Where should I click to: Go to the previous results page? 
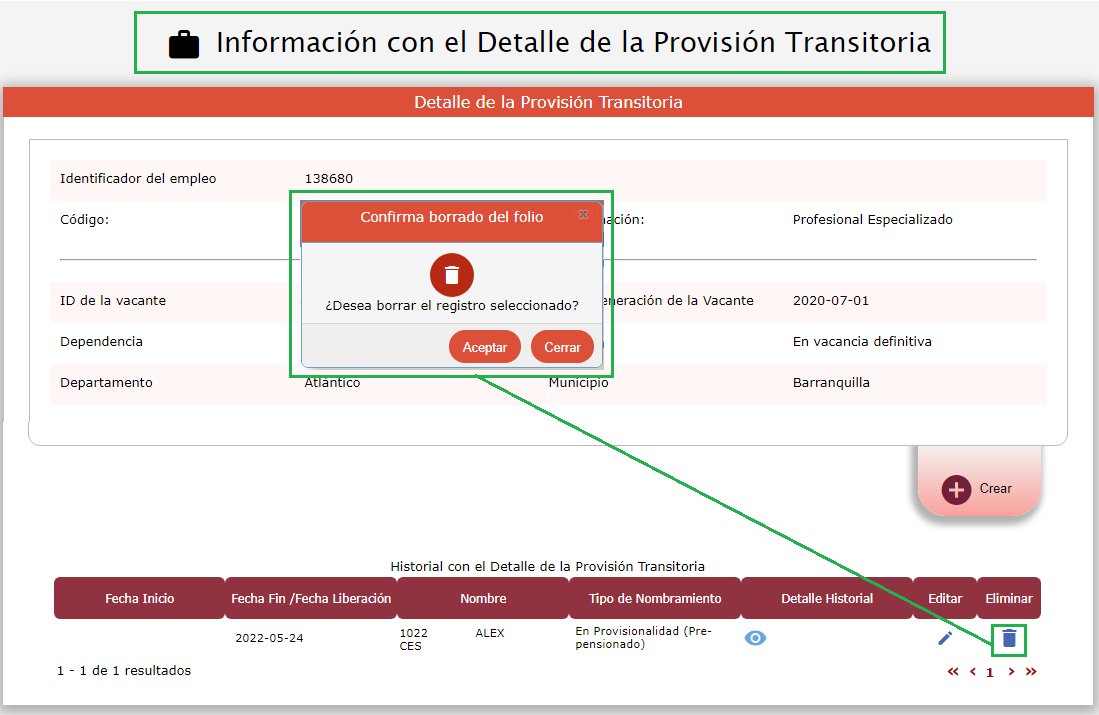tap(973, 672)
